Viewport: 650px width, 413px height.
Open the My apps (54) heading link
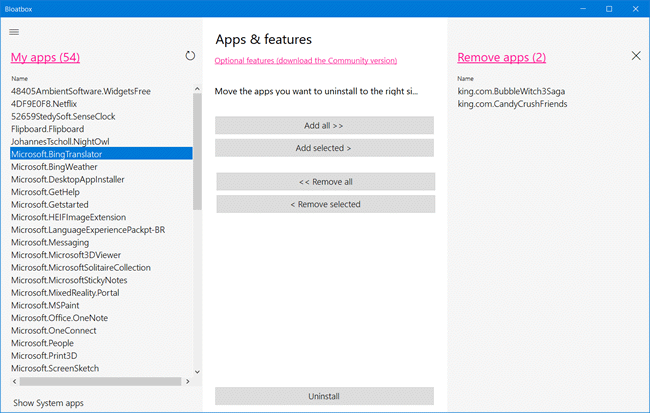click(45, 57)
